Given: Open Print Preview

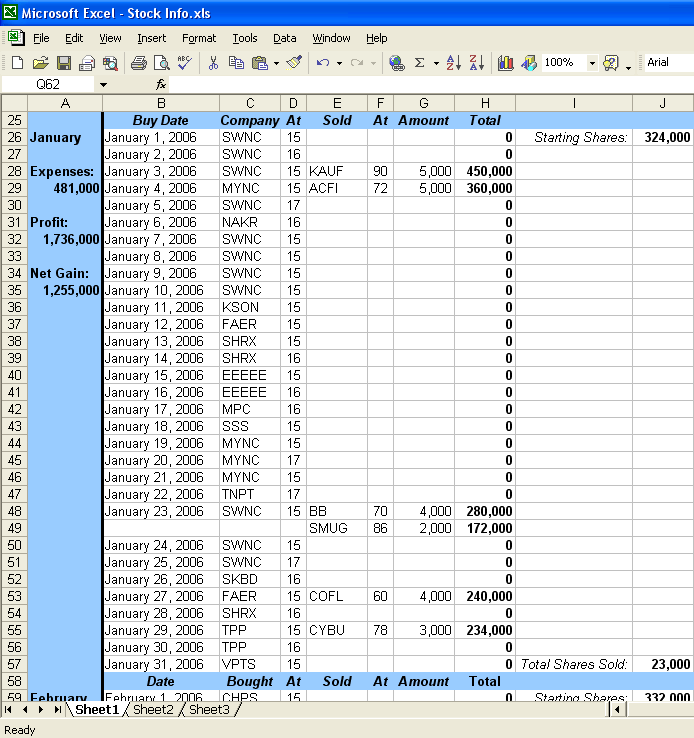Looking at the screenshot, I should click(162, 63).
